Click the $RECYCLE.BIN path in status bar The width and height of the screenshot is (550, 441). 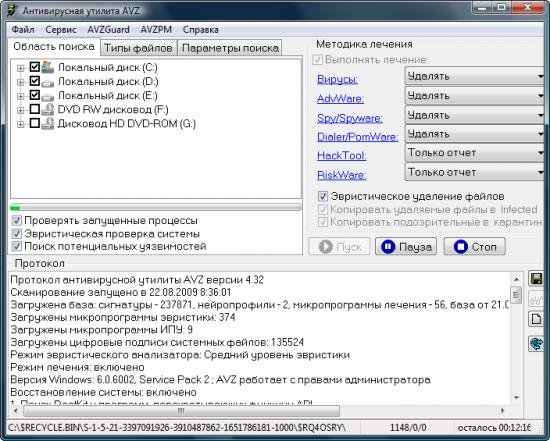pos(177,428)
